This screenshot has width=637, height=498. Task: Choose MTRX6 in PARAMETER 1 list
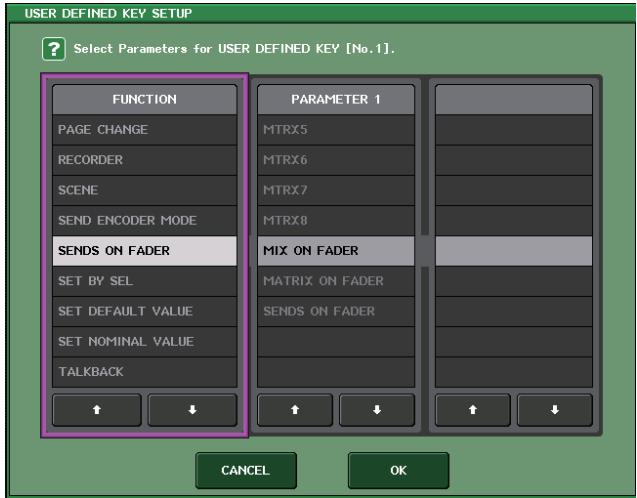[x=336, y=160]
